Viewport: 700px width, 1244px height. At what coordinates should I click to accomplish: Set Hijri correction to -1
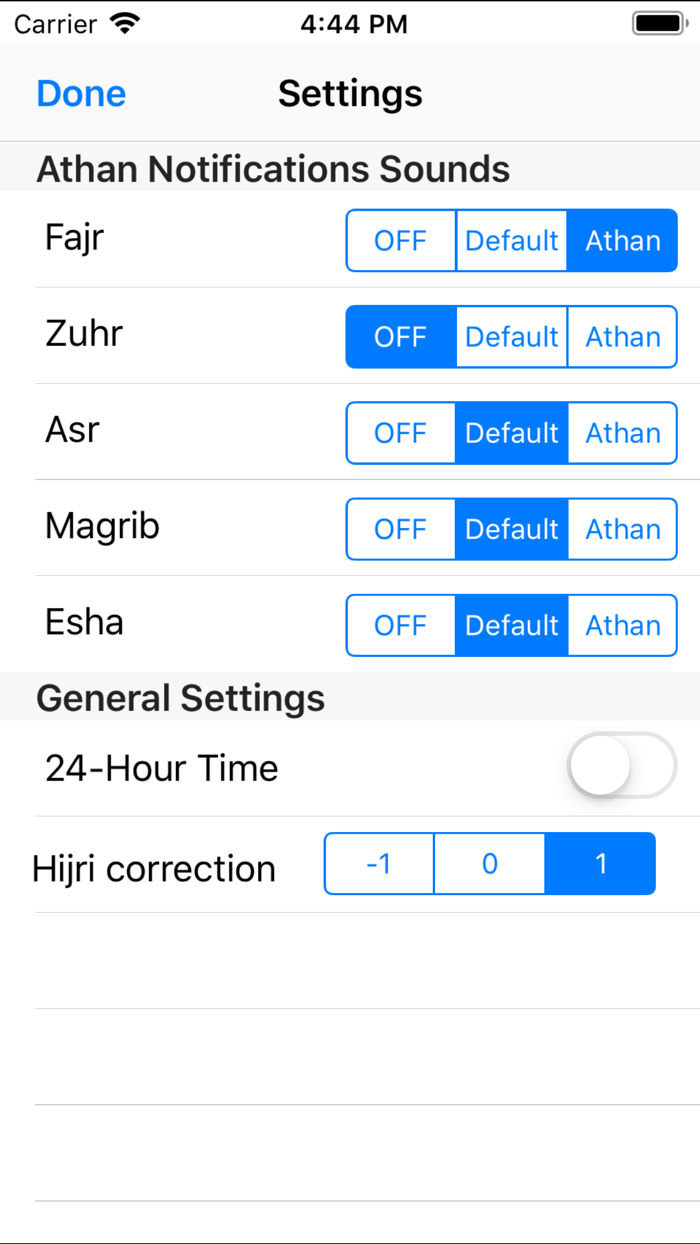[x=378, y=864]
